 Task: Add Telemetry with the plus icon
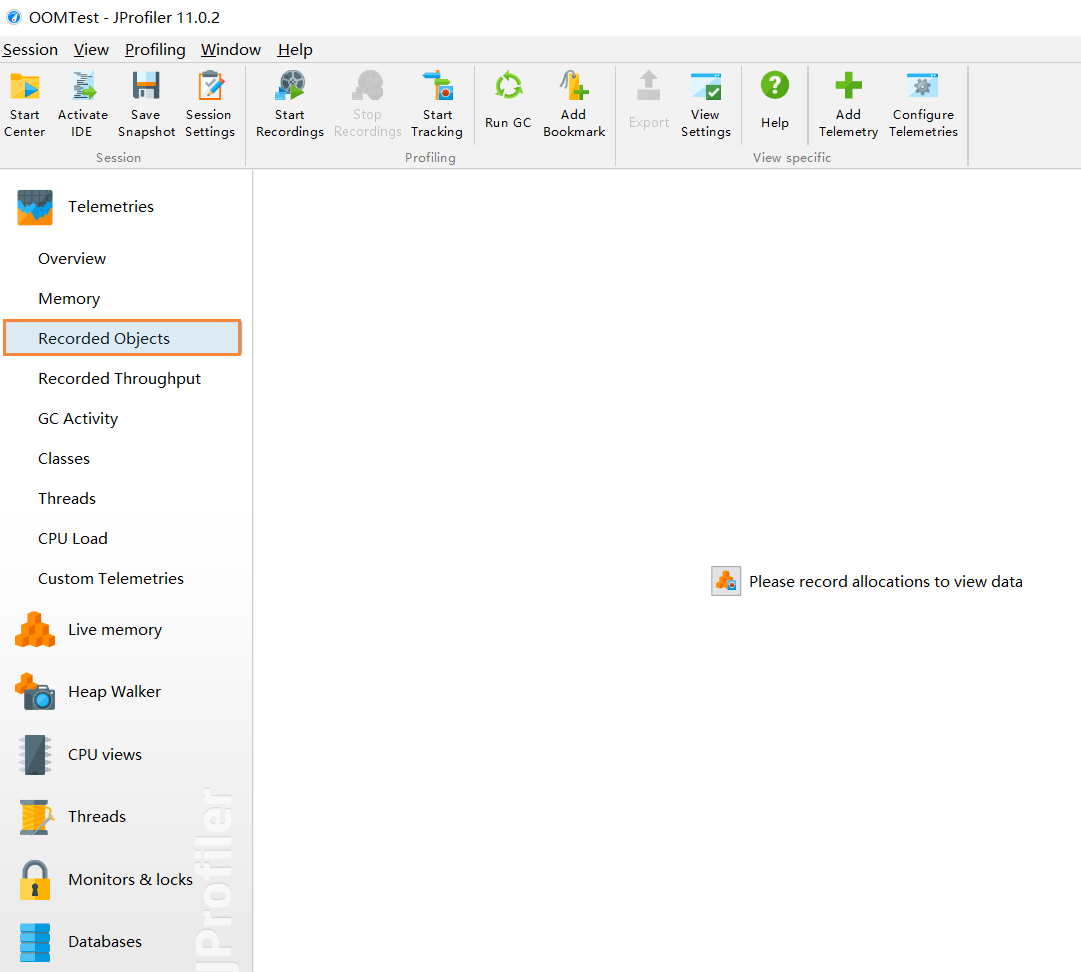coord(848,104)
